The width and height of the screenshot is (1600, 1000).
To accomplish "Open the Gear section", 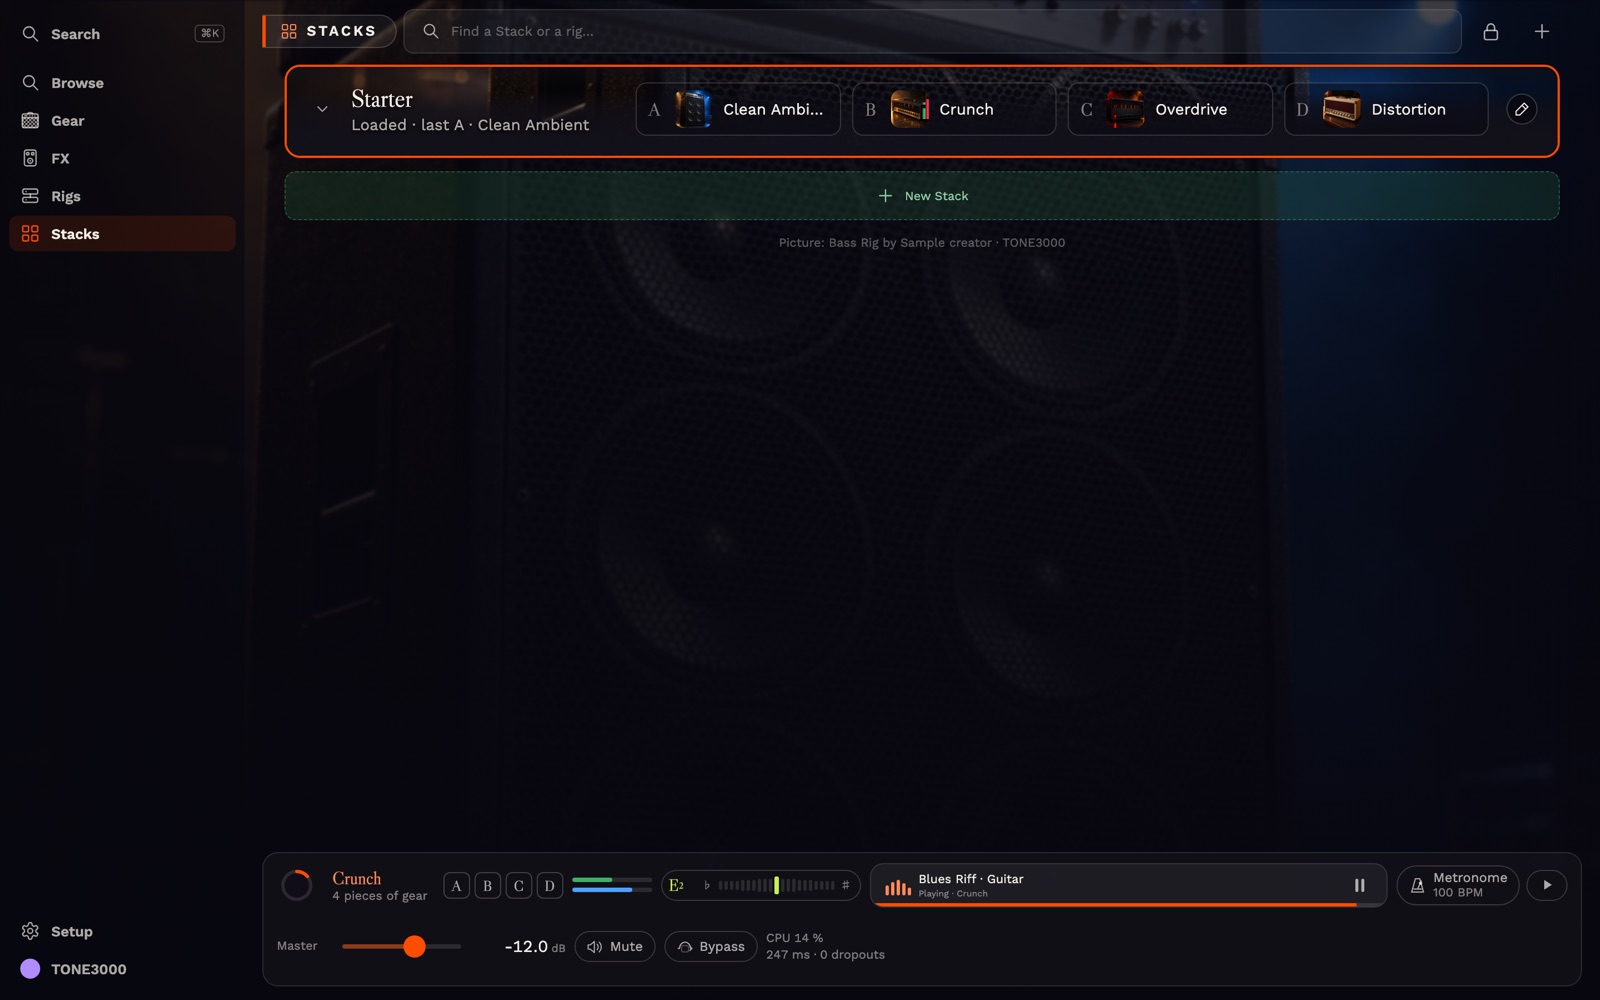I will click(x=122, y=121).
